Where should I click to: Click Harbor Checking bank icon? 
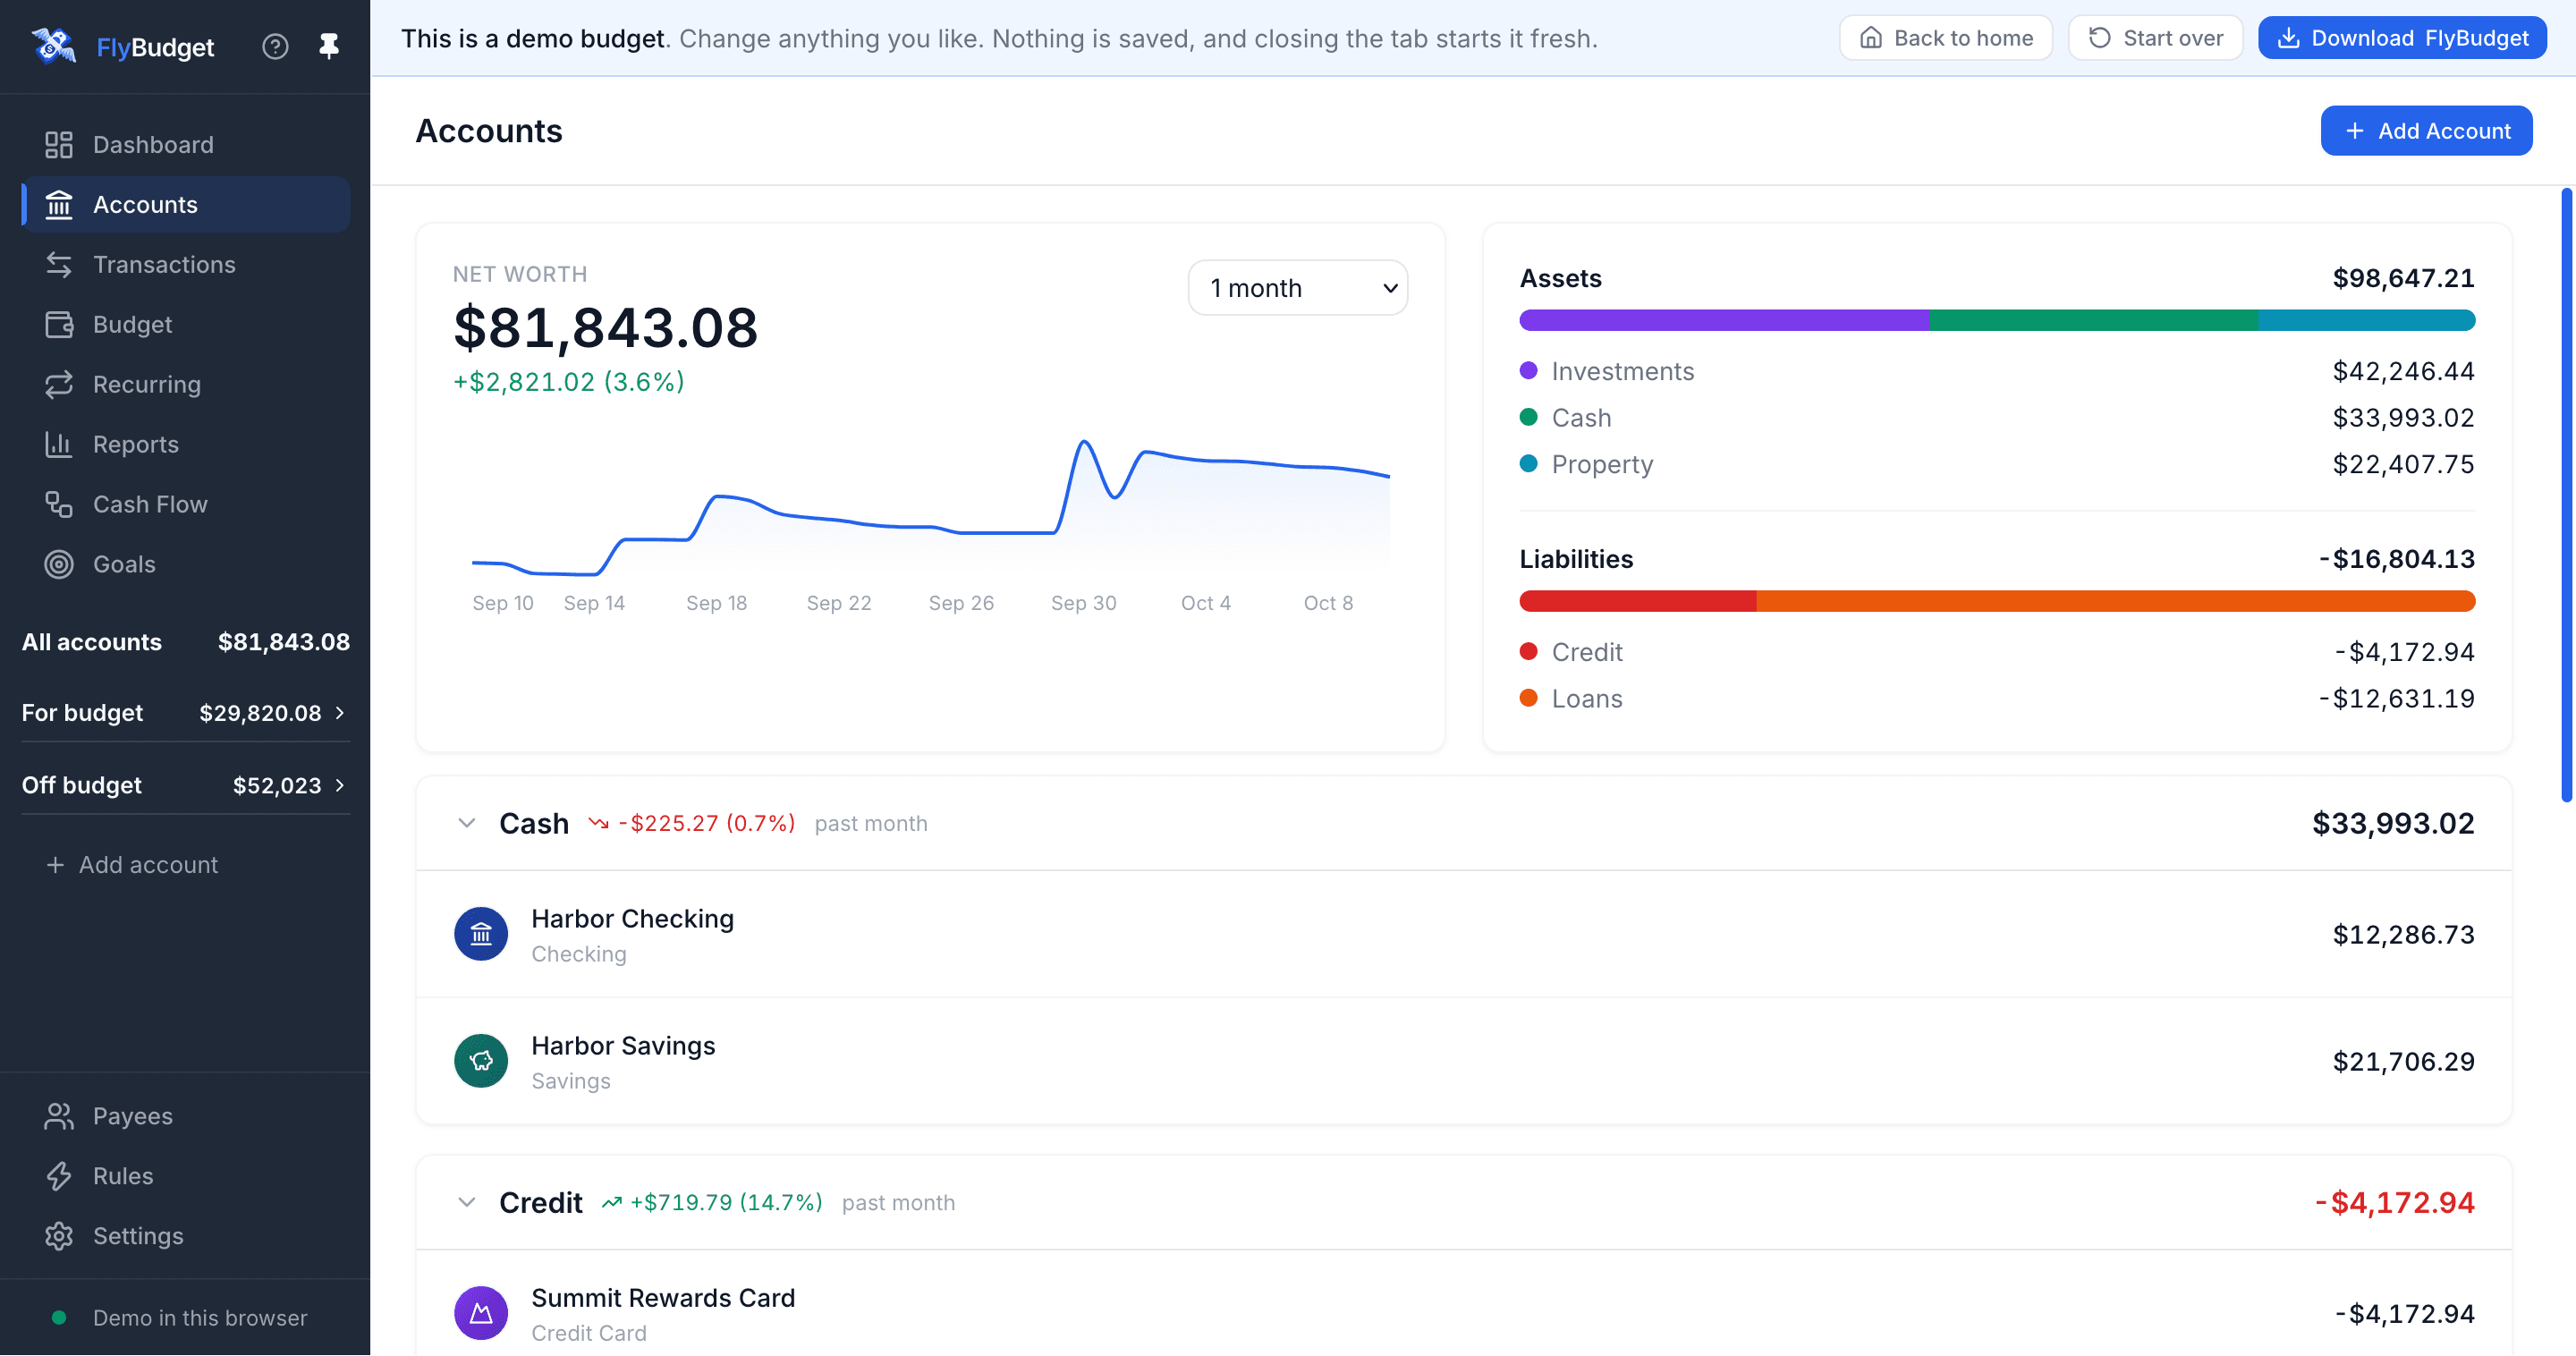point(481,935)
